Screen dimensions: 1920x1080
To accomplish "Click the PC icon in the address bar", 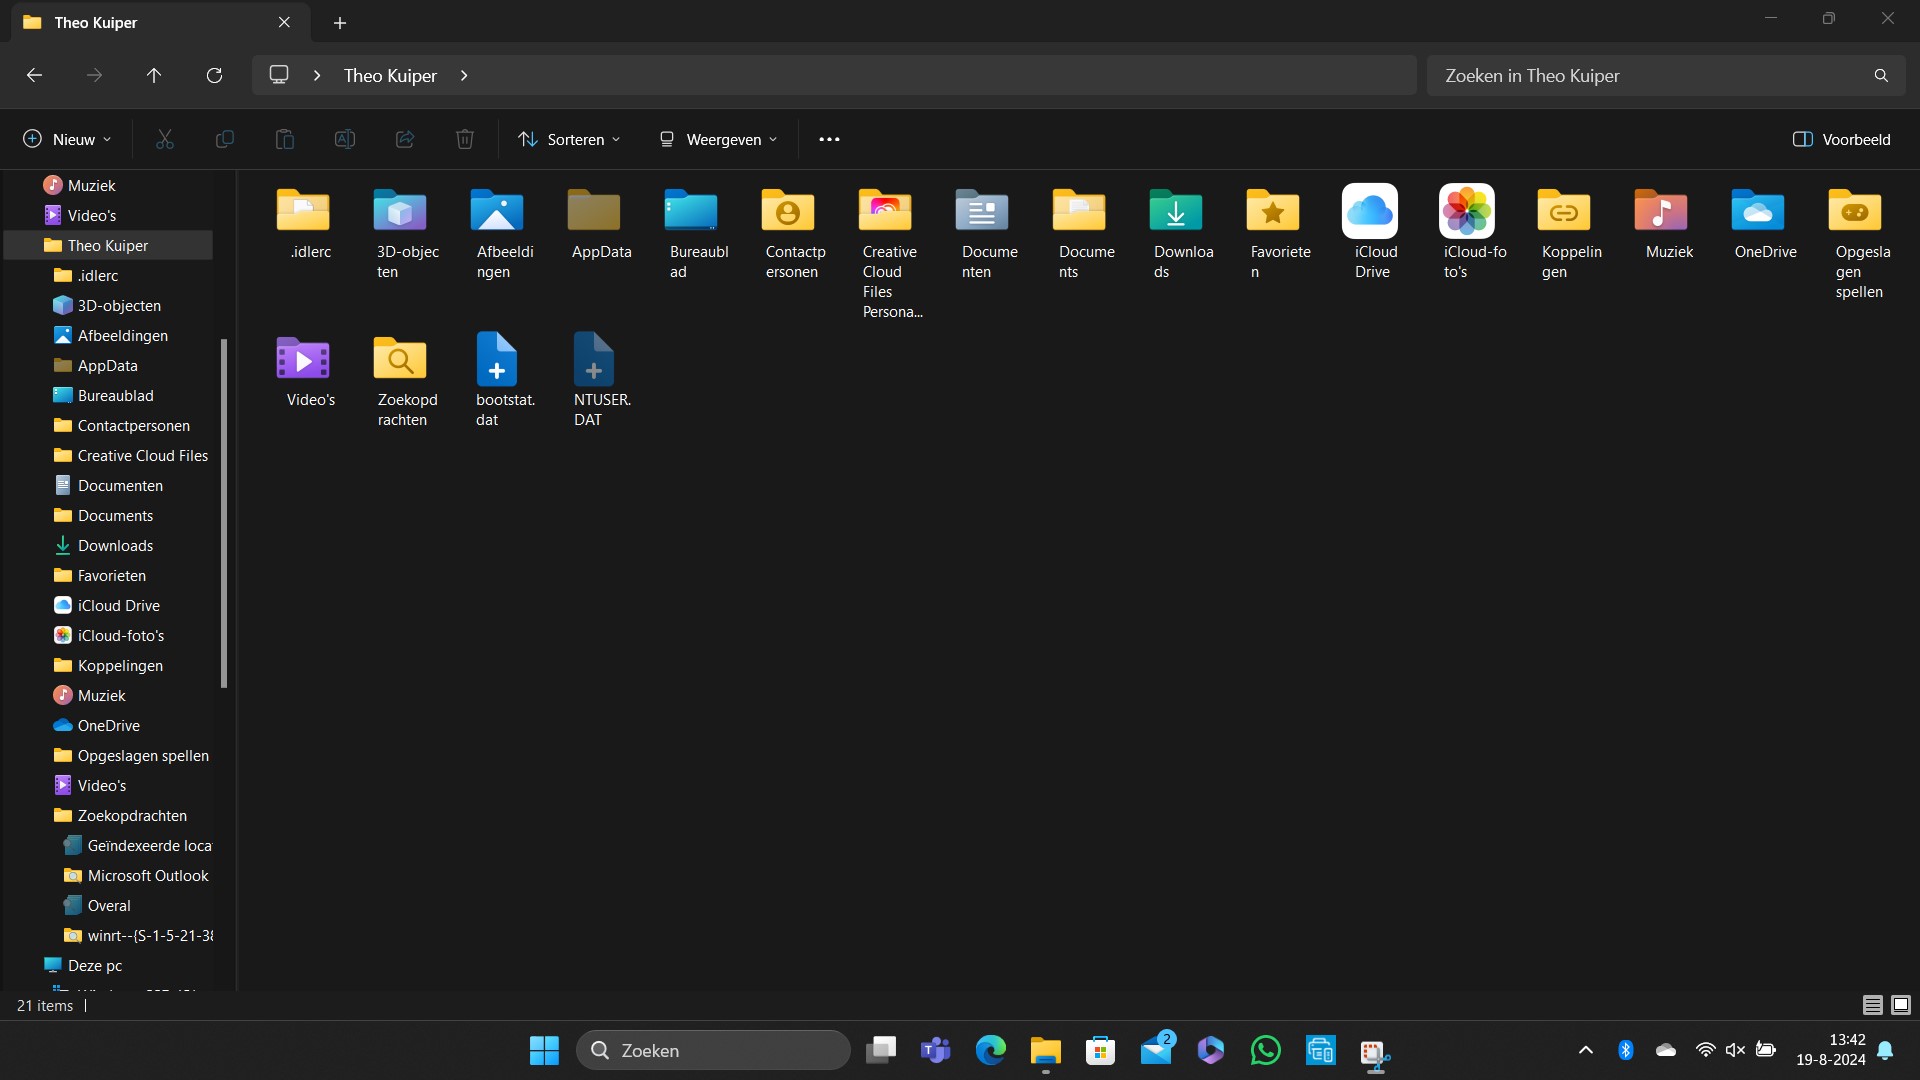I will pyautogui.click(x=279, y=75).
